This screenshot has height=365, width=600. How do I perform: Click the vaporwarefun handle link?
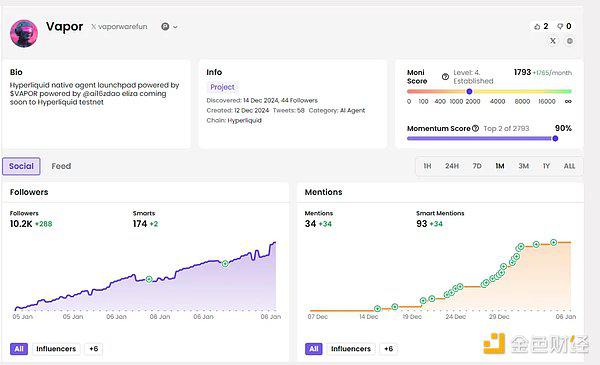pyautogui.click(x=119, y=27)
